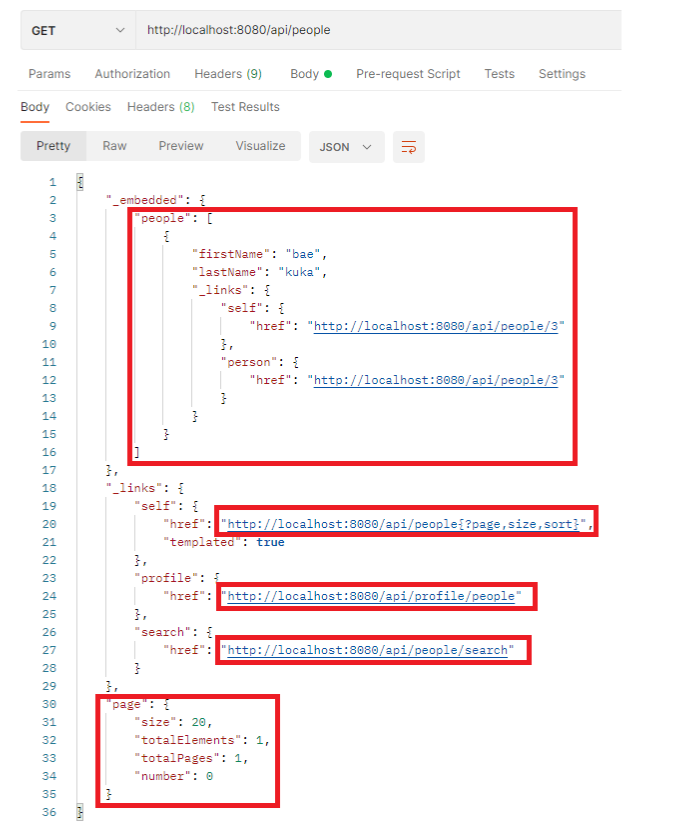Open the JSON format dropdown
The width and height of the screenshot is (690, 835).
tap(347, 147)
